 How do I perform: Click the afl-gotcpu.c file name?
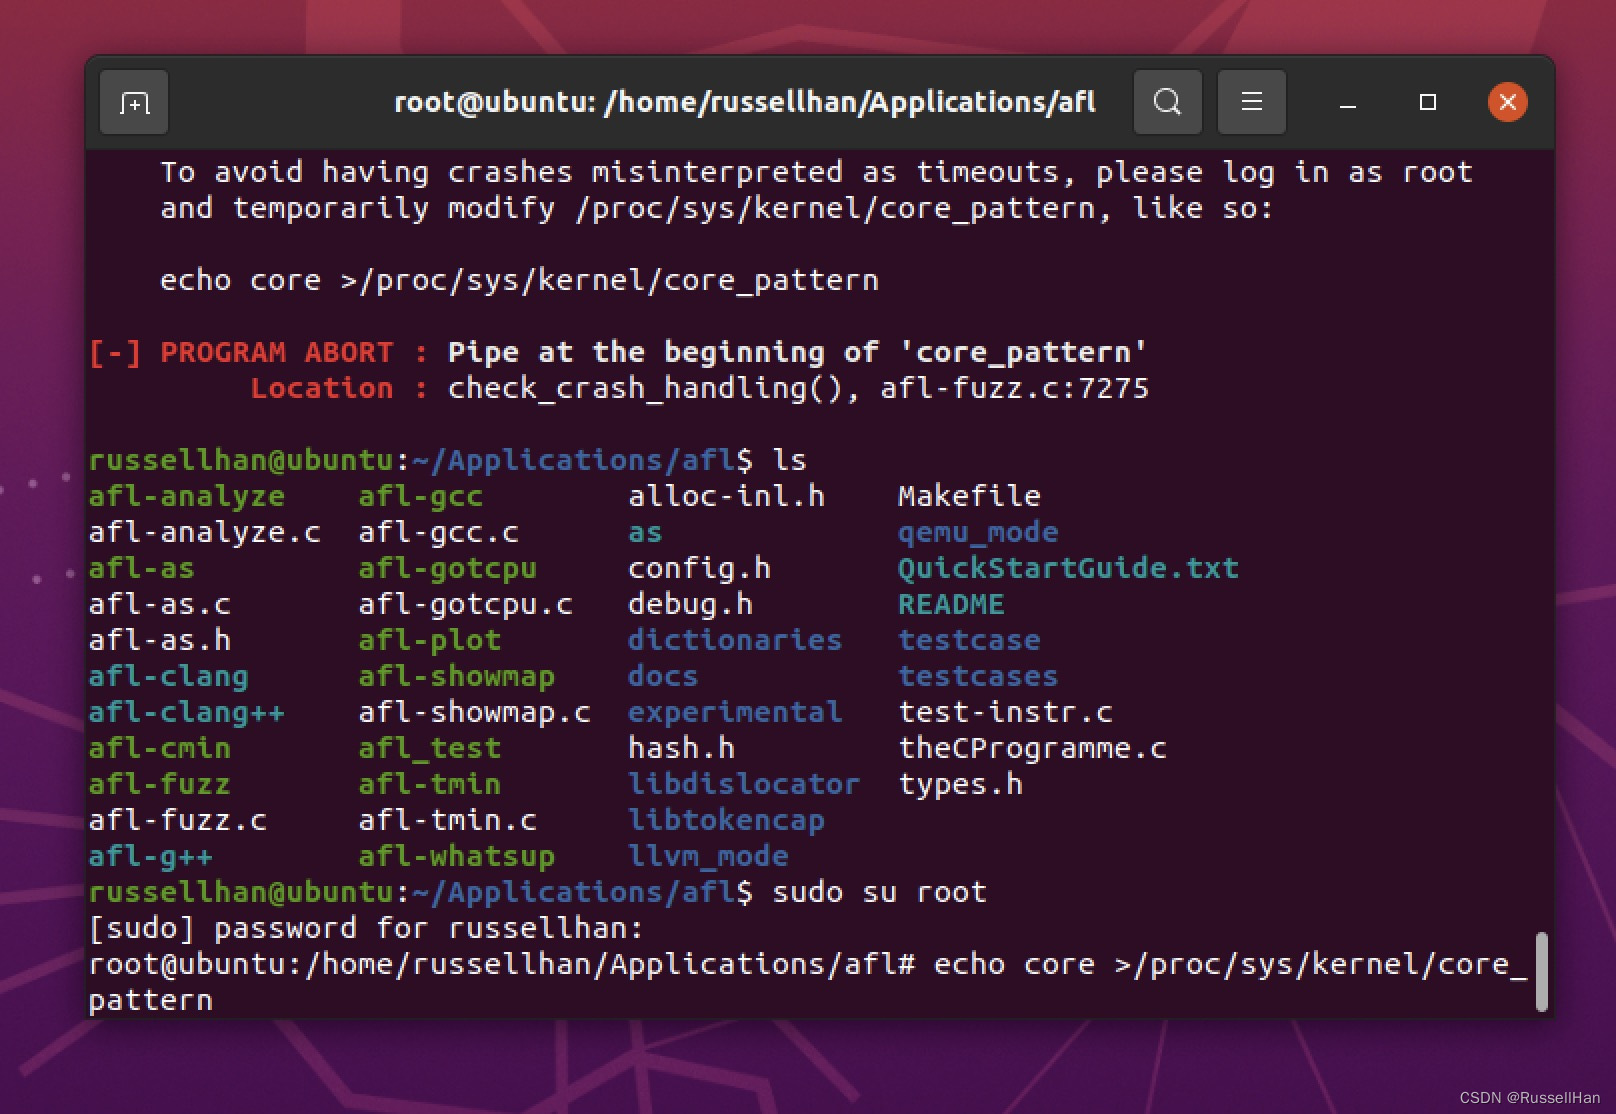466,604
